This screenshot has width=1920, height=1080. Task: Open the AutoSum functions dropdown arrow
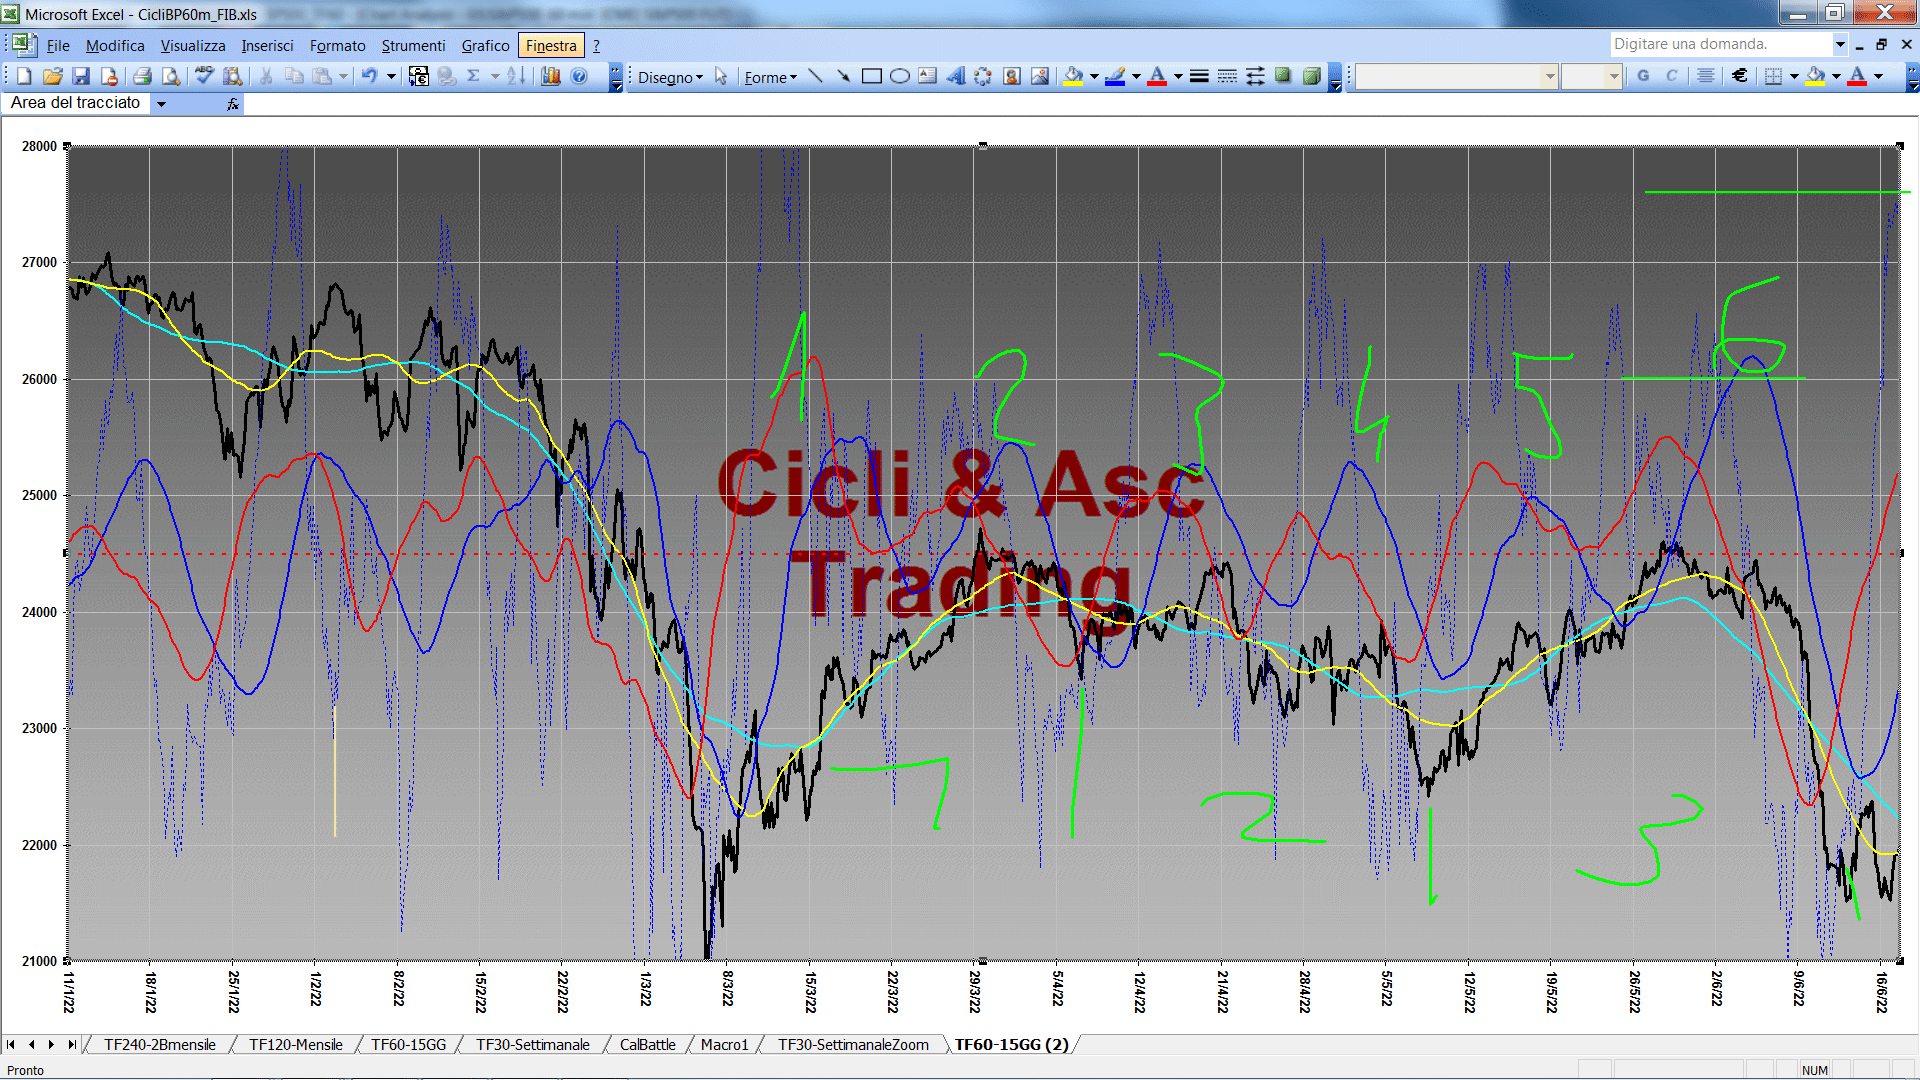coord(494,76)
